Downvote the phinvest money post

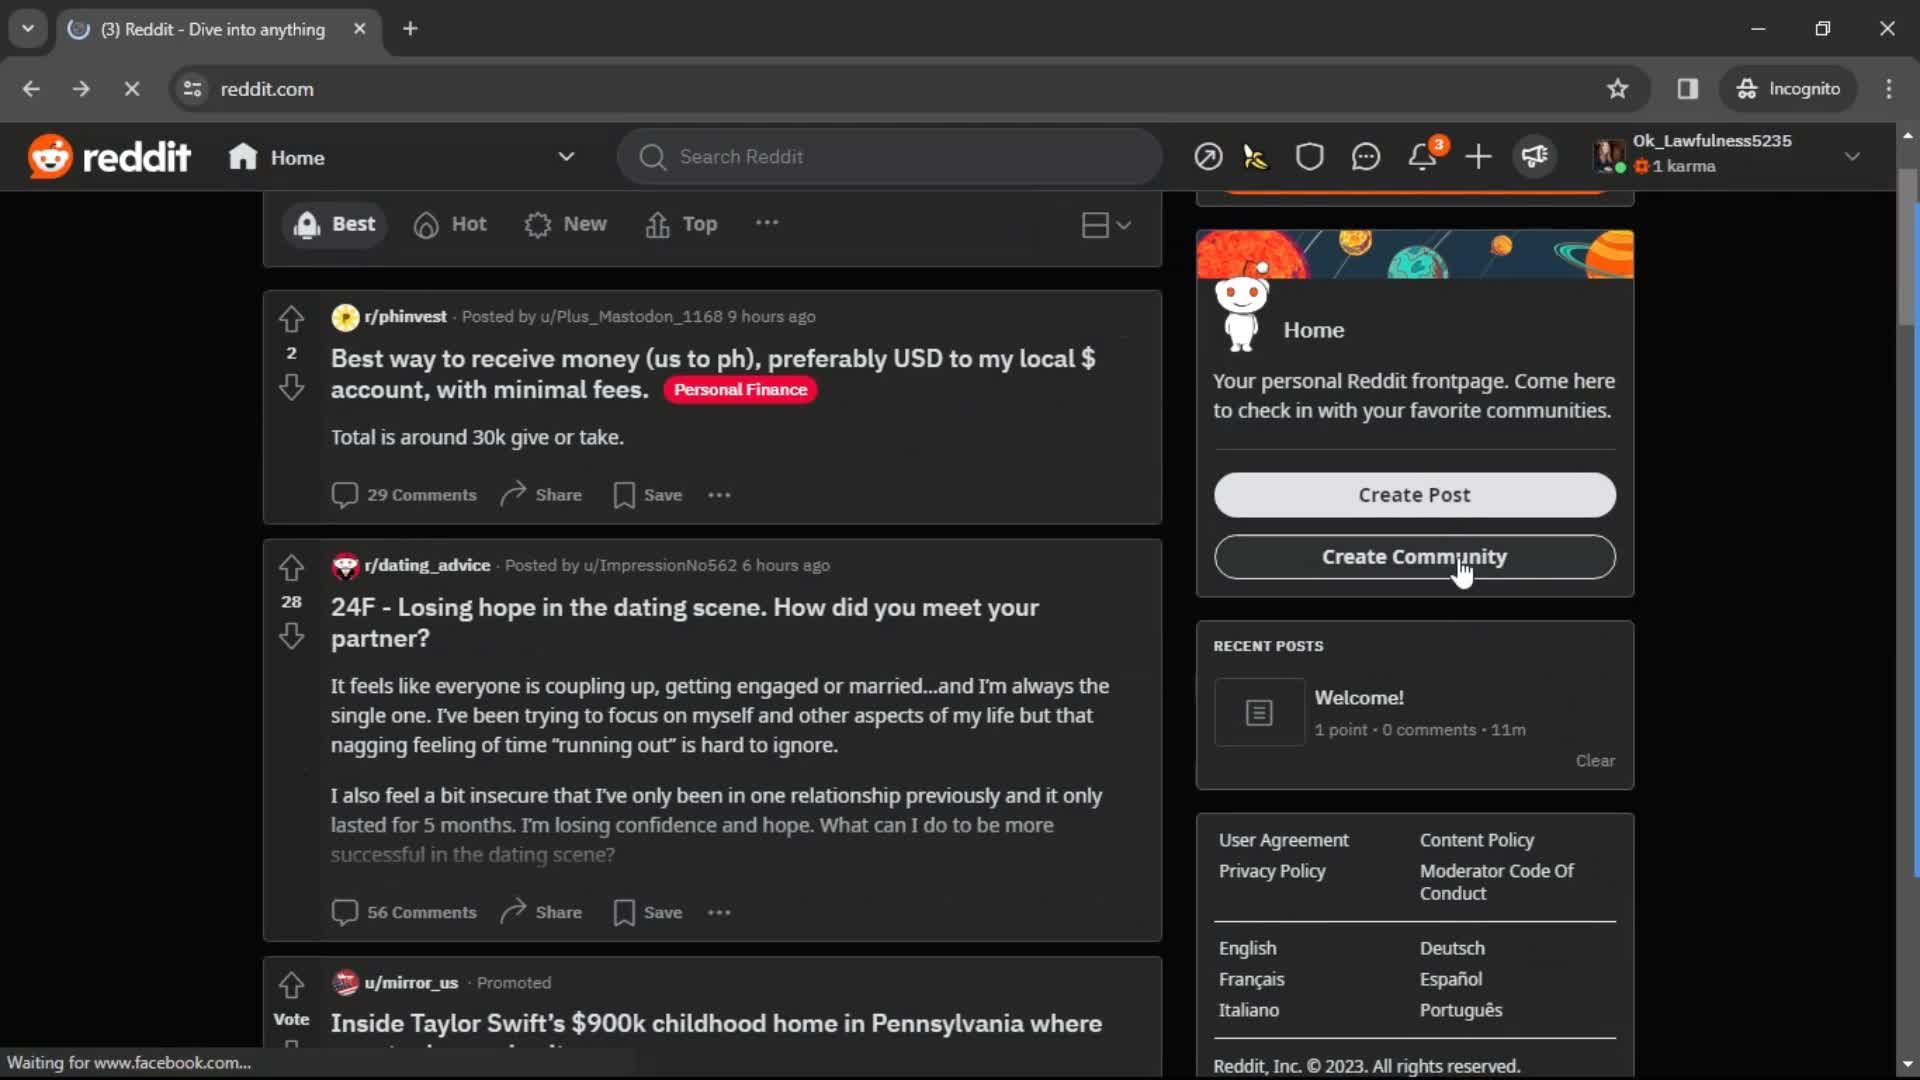click(291, 387)
